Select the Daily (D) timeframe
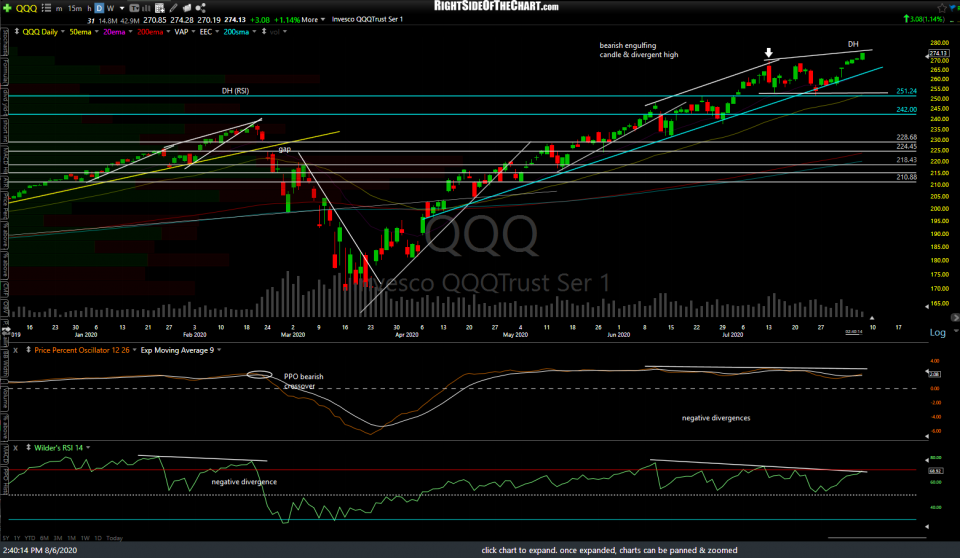 pos(99,9)
